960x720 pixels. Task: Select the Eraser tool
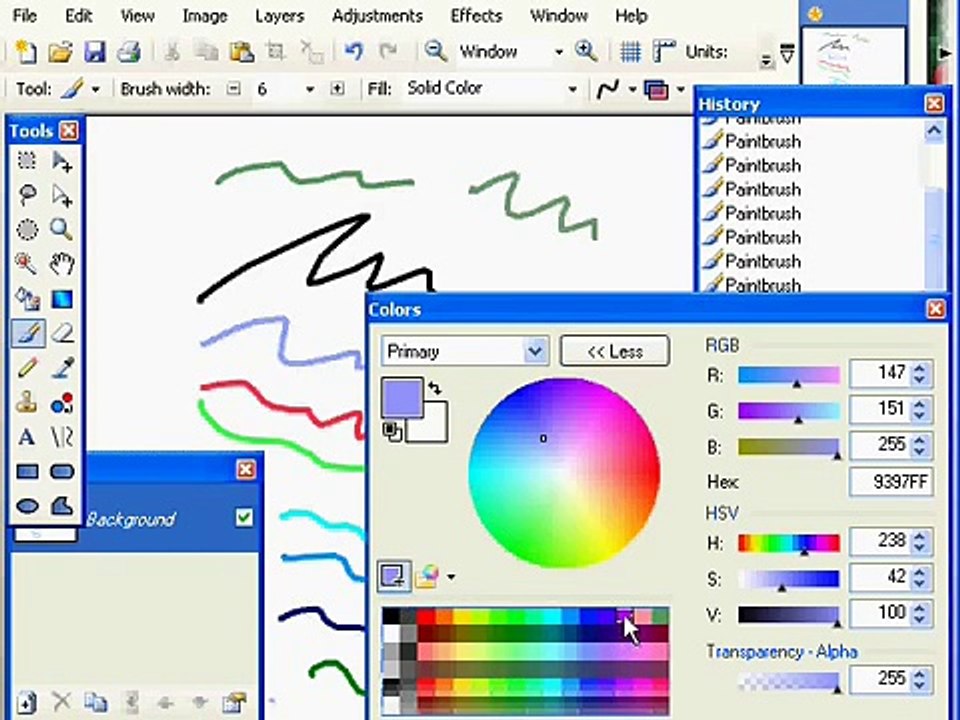62,333
